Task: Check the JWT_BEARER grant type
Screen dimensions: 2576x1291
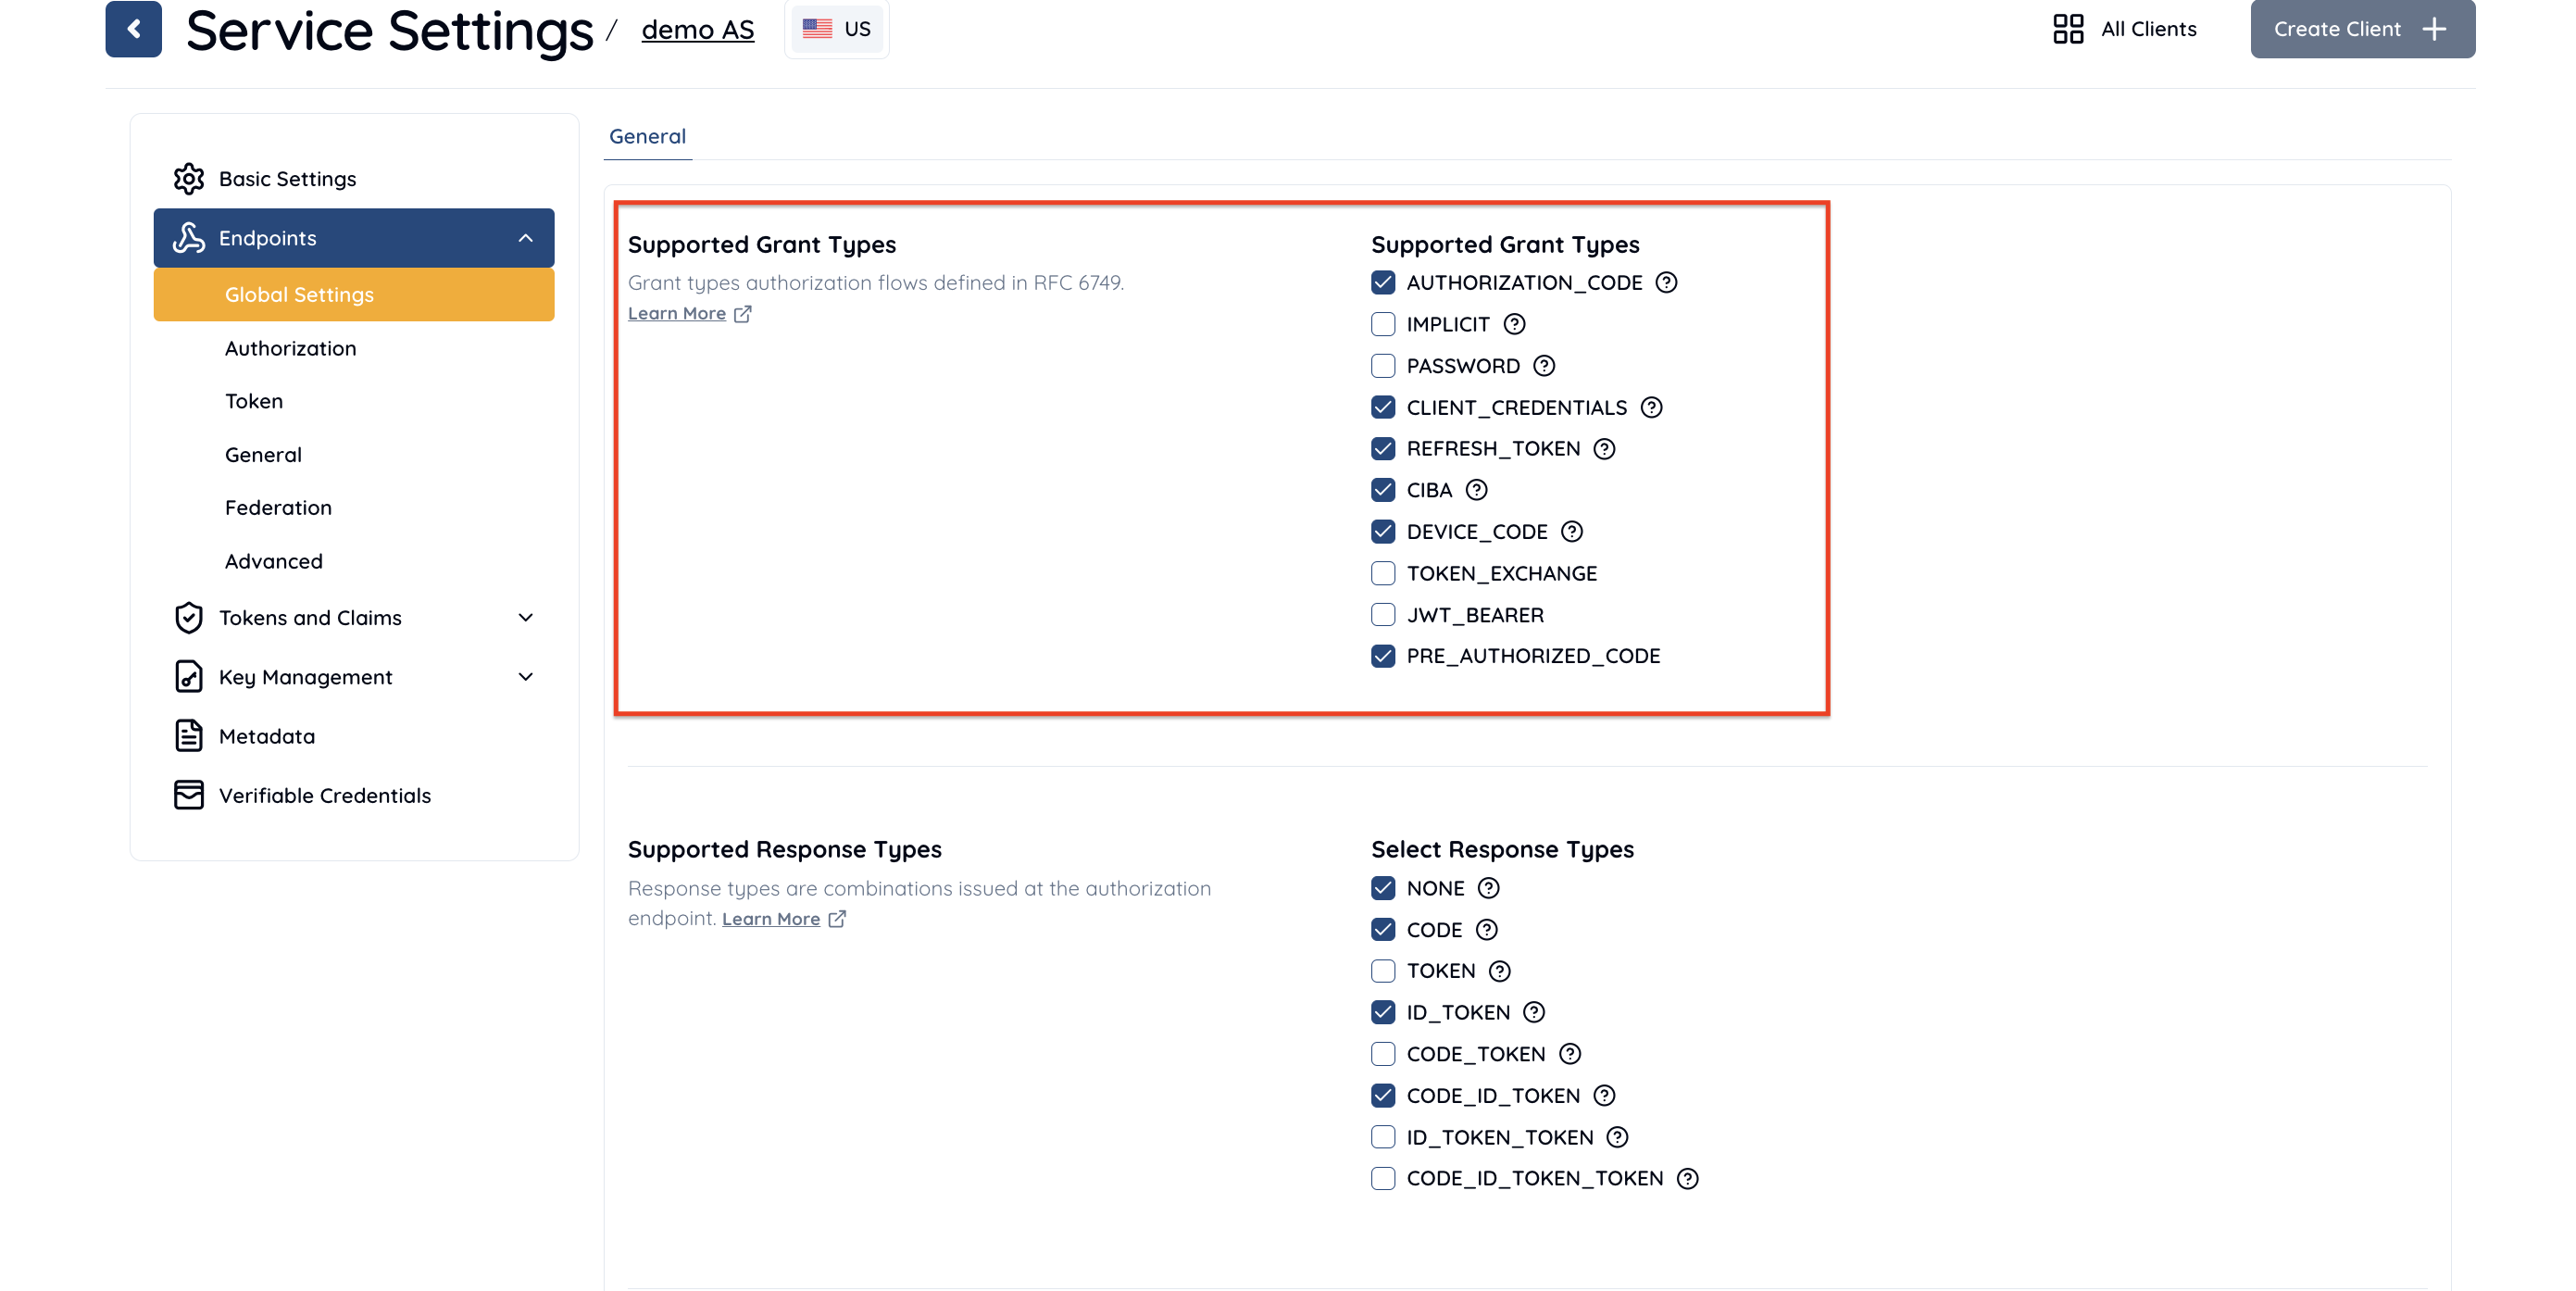Action: [x=1382, y=615]
